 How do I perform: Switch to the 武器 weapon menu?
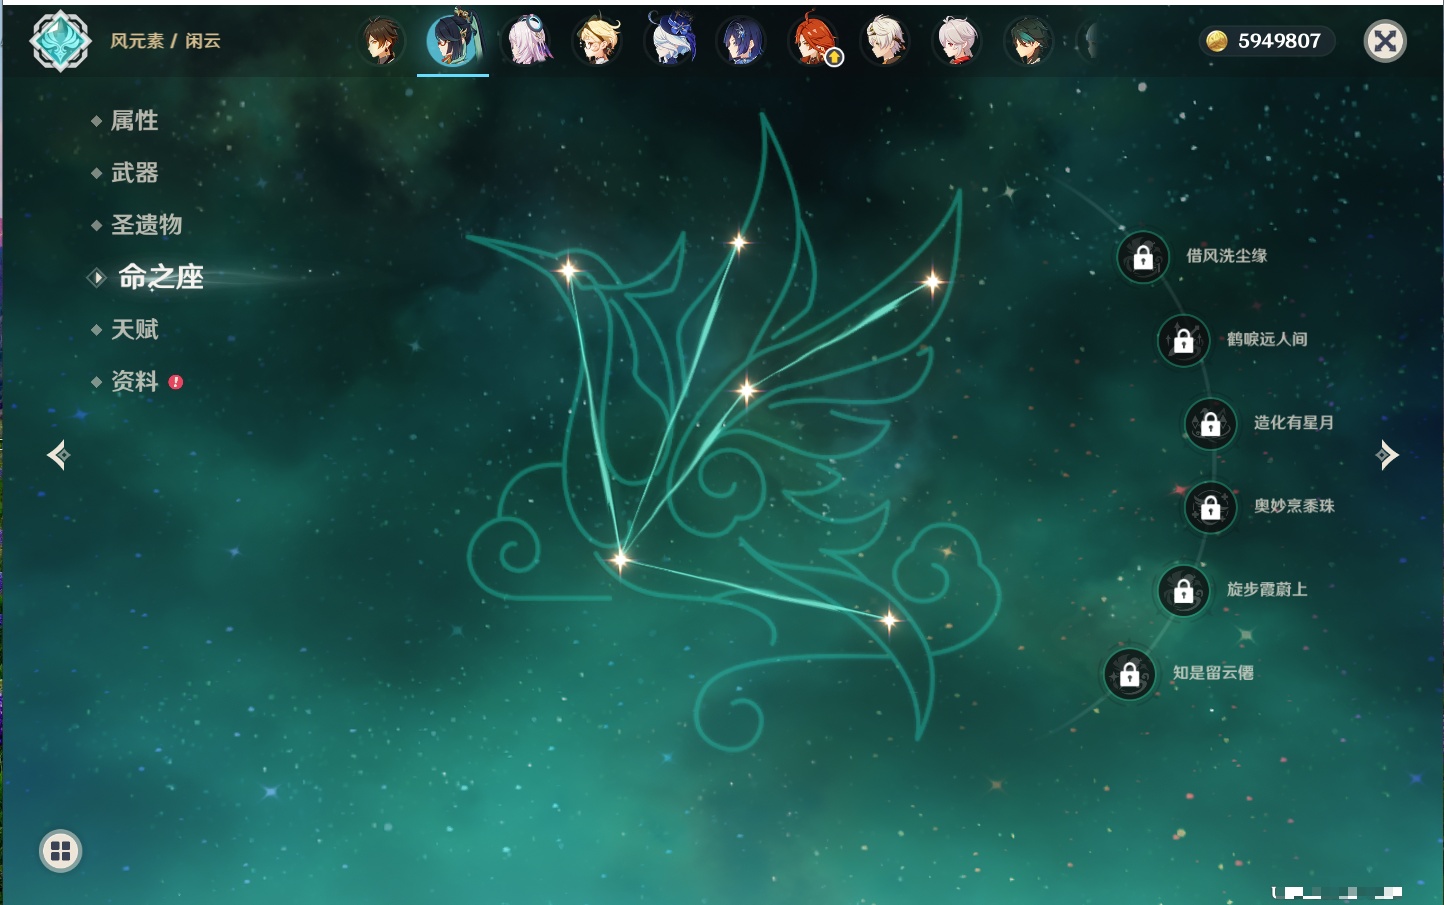[134, 173]
